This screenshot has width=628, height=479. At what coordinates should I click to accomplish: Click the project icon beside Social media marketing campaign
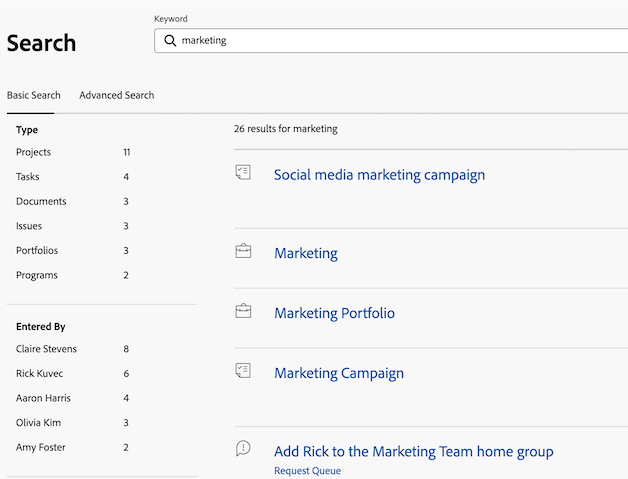(243, 172)
